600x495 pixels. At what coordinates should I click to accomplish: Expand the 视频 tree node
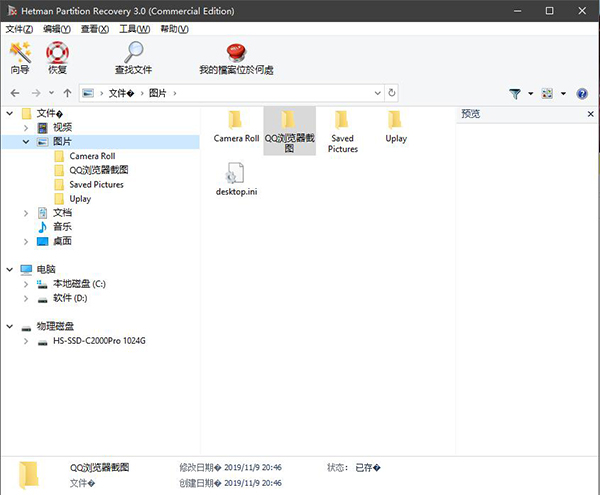26,128
